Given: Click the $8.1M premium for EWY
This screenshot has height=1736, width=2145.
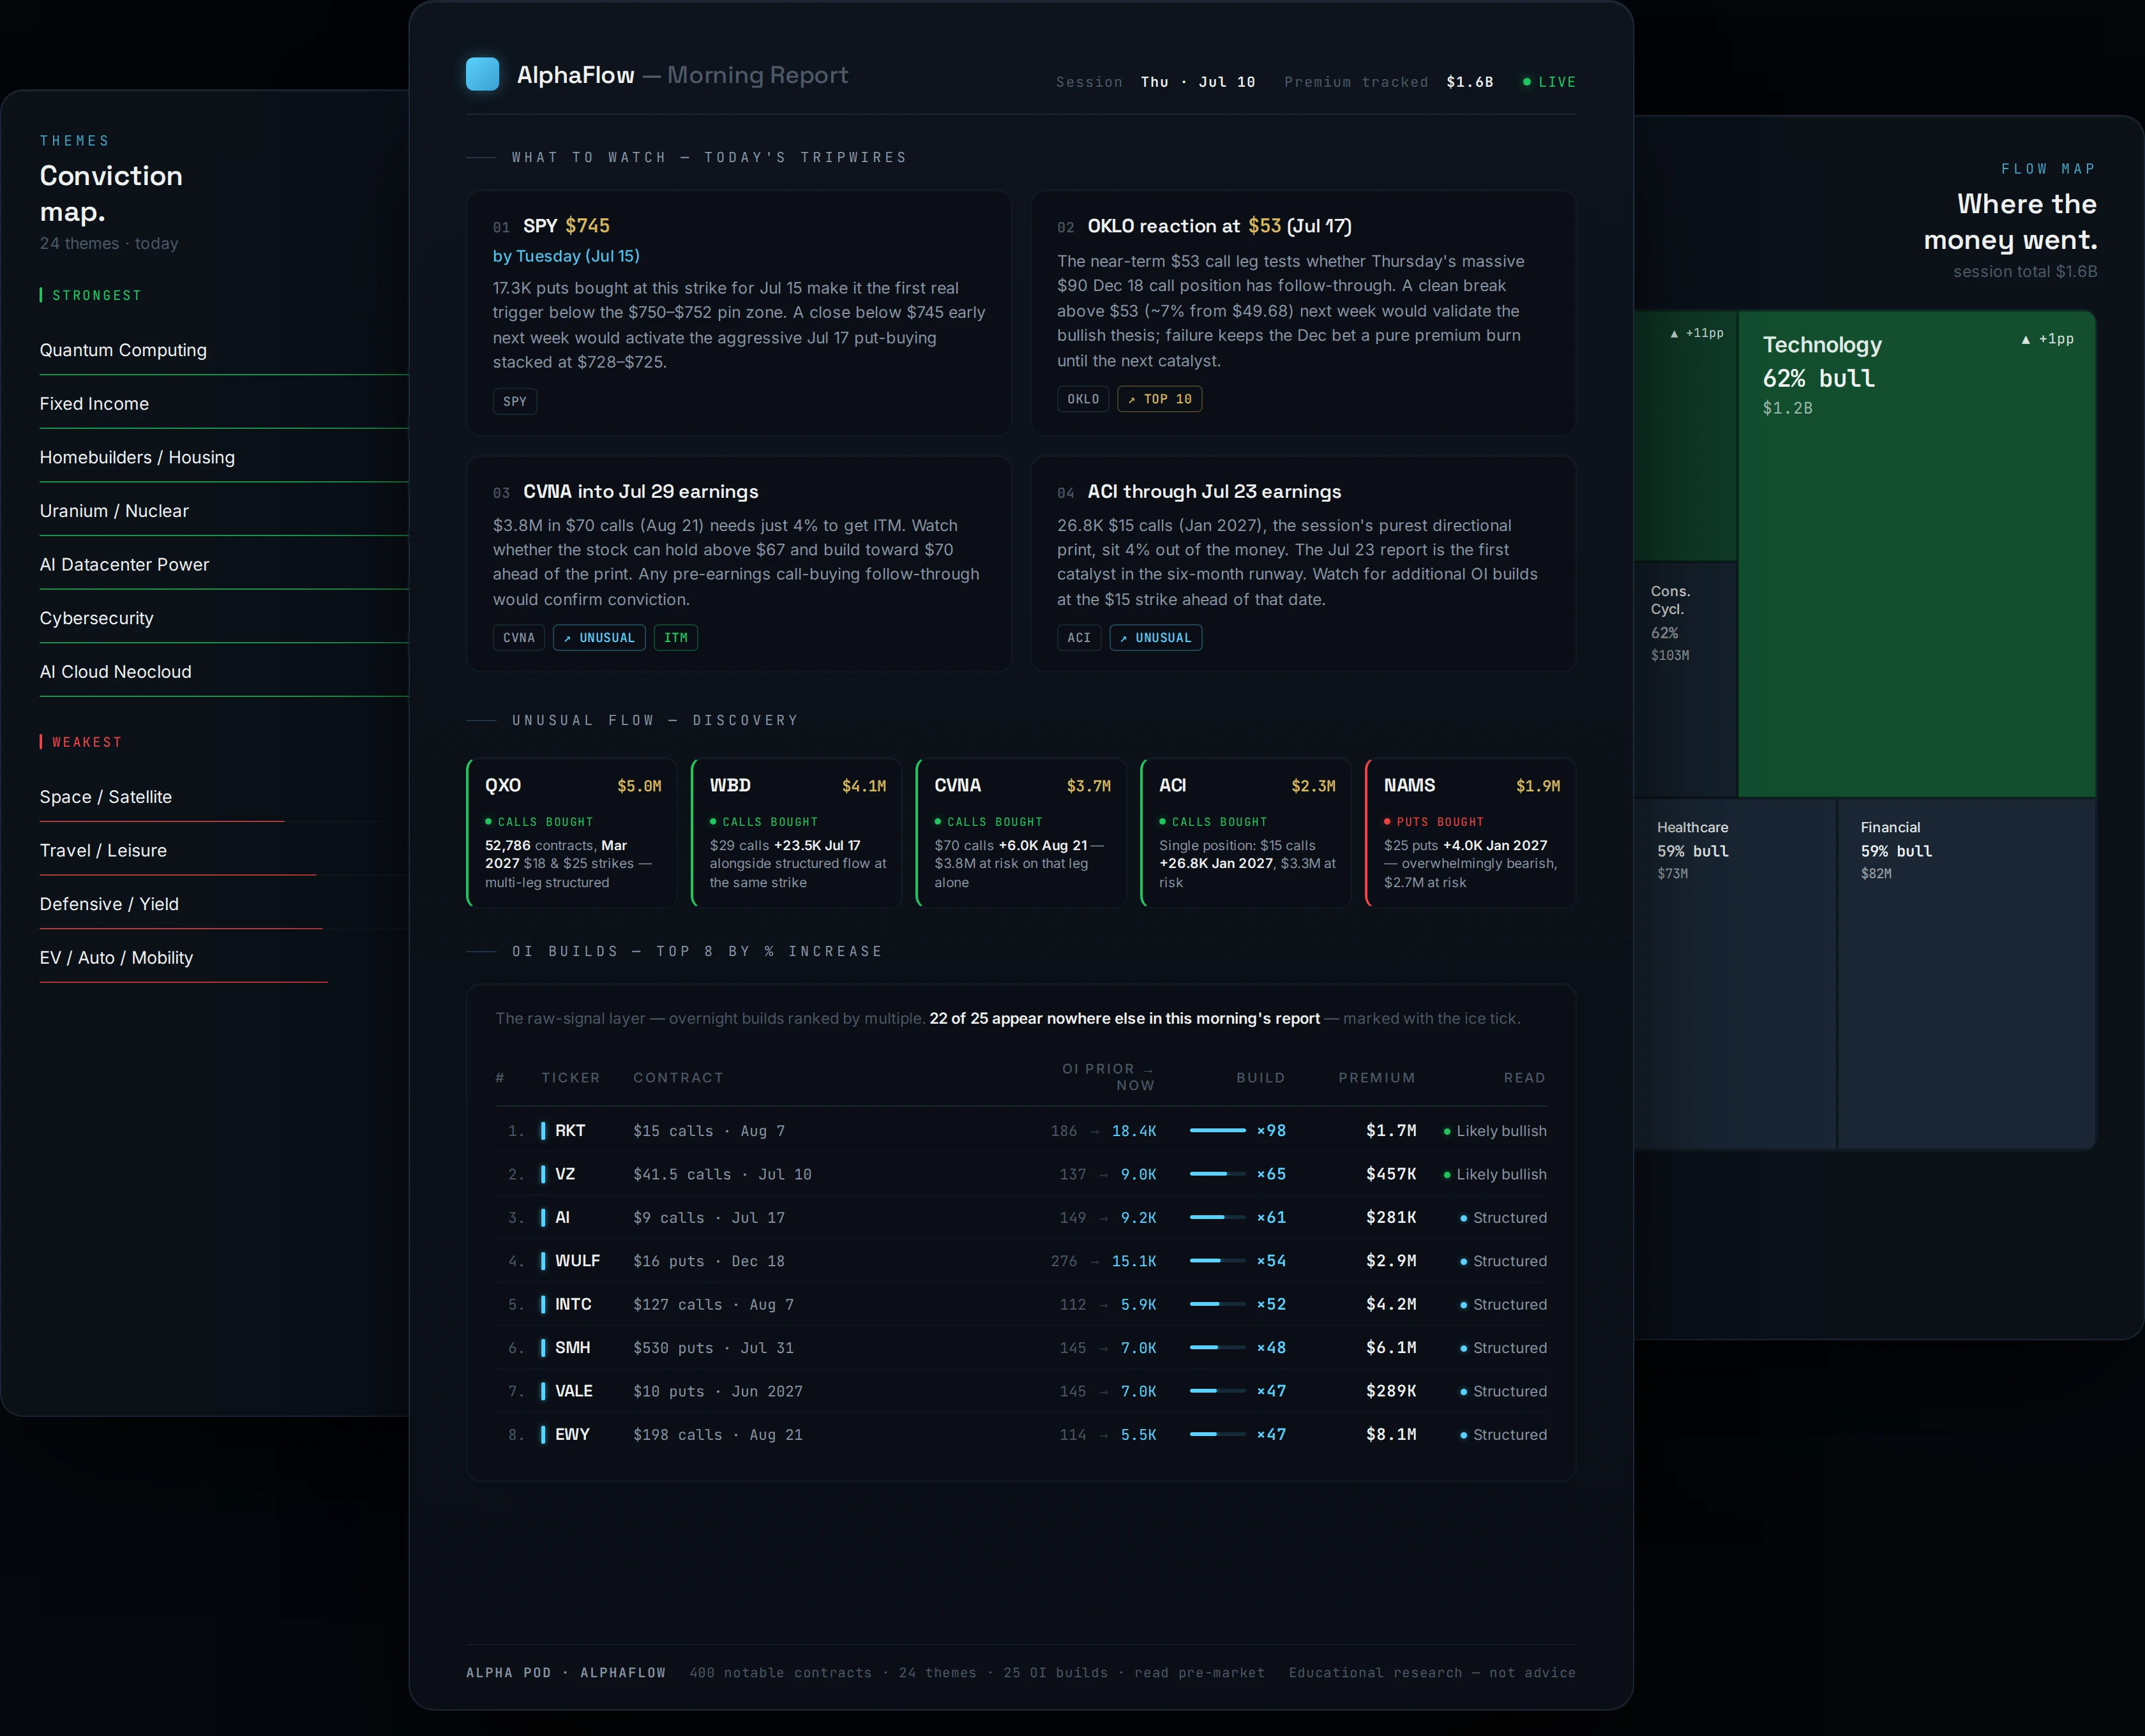Looking at the screenshot, I should pos(1391,1435).
